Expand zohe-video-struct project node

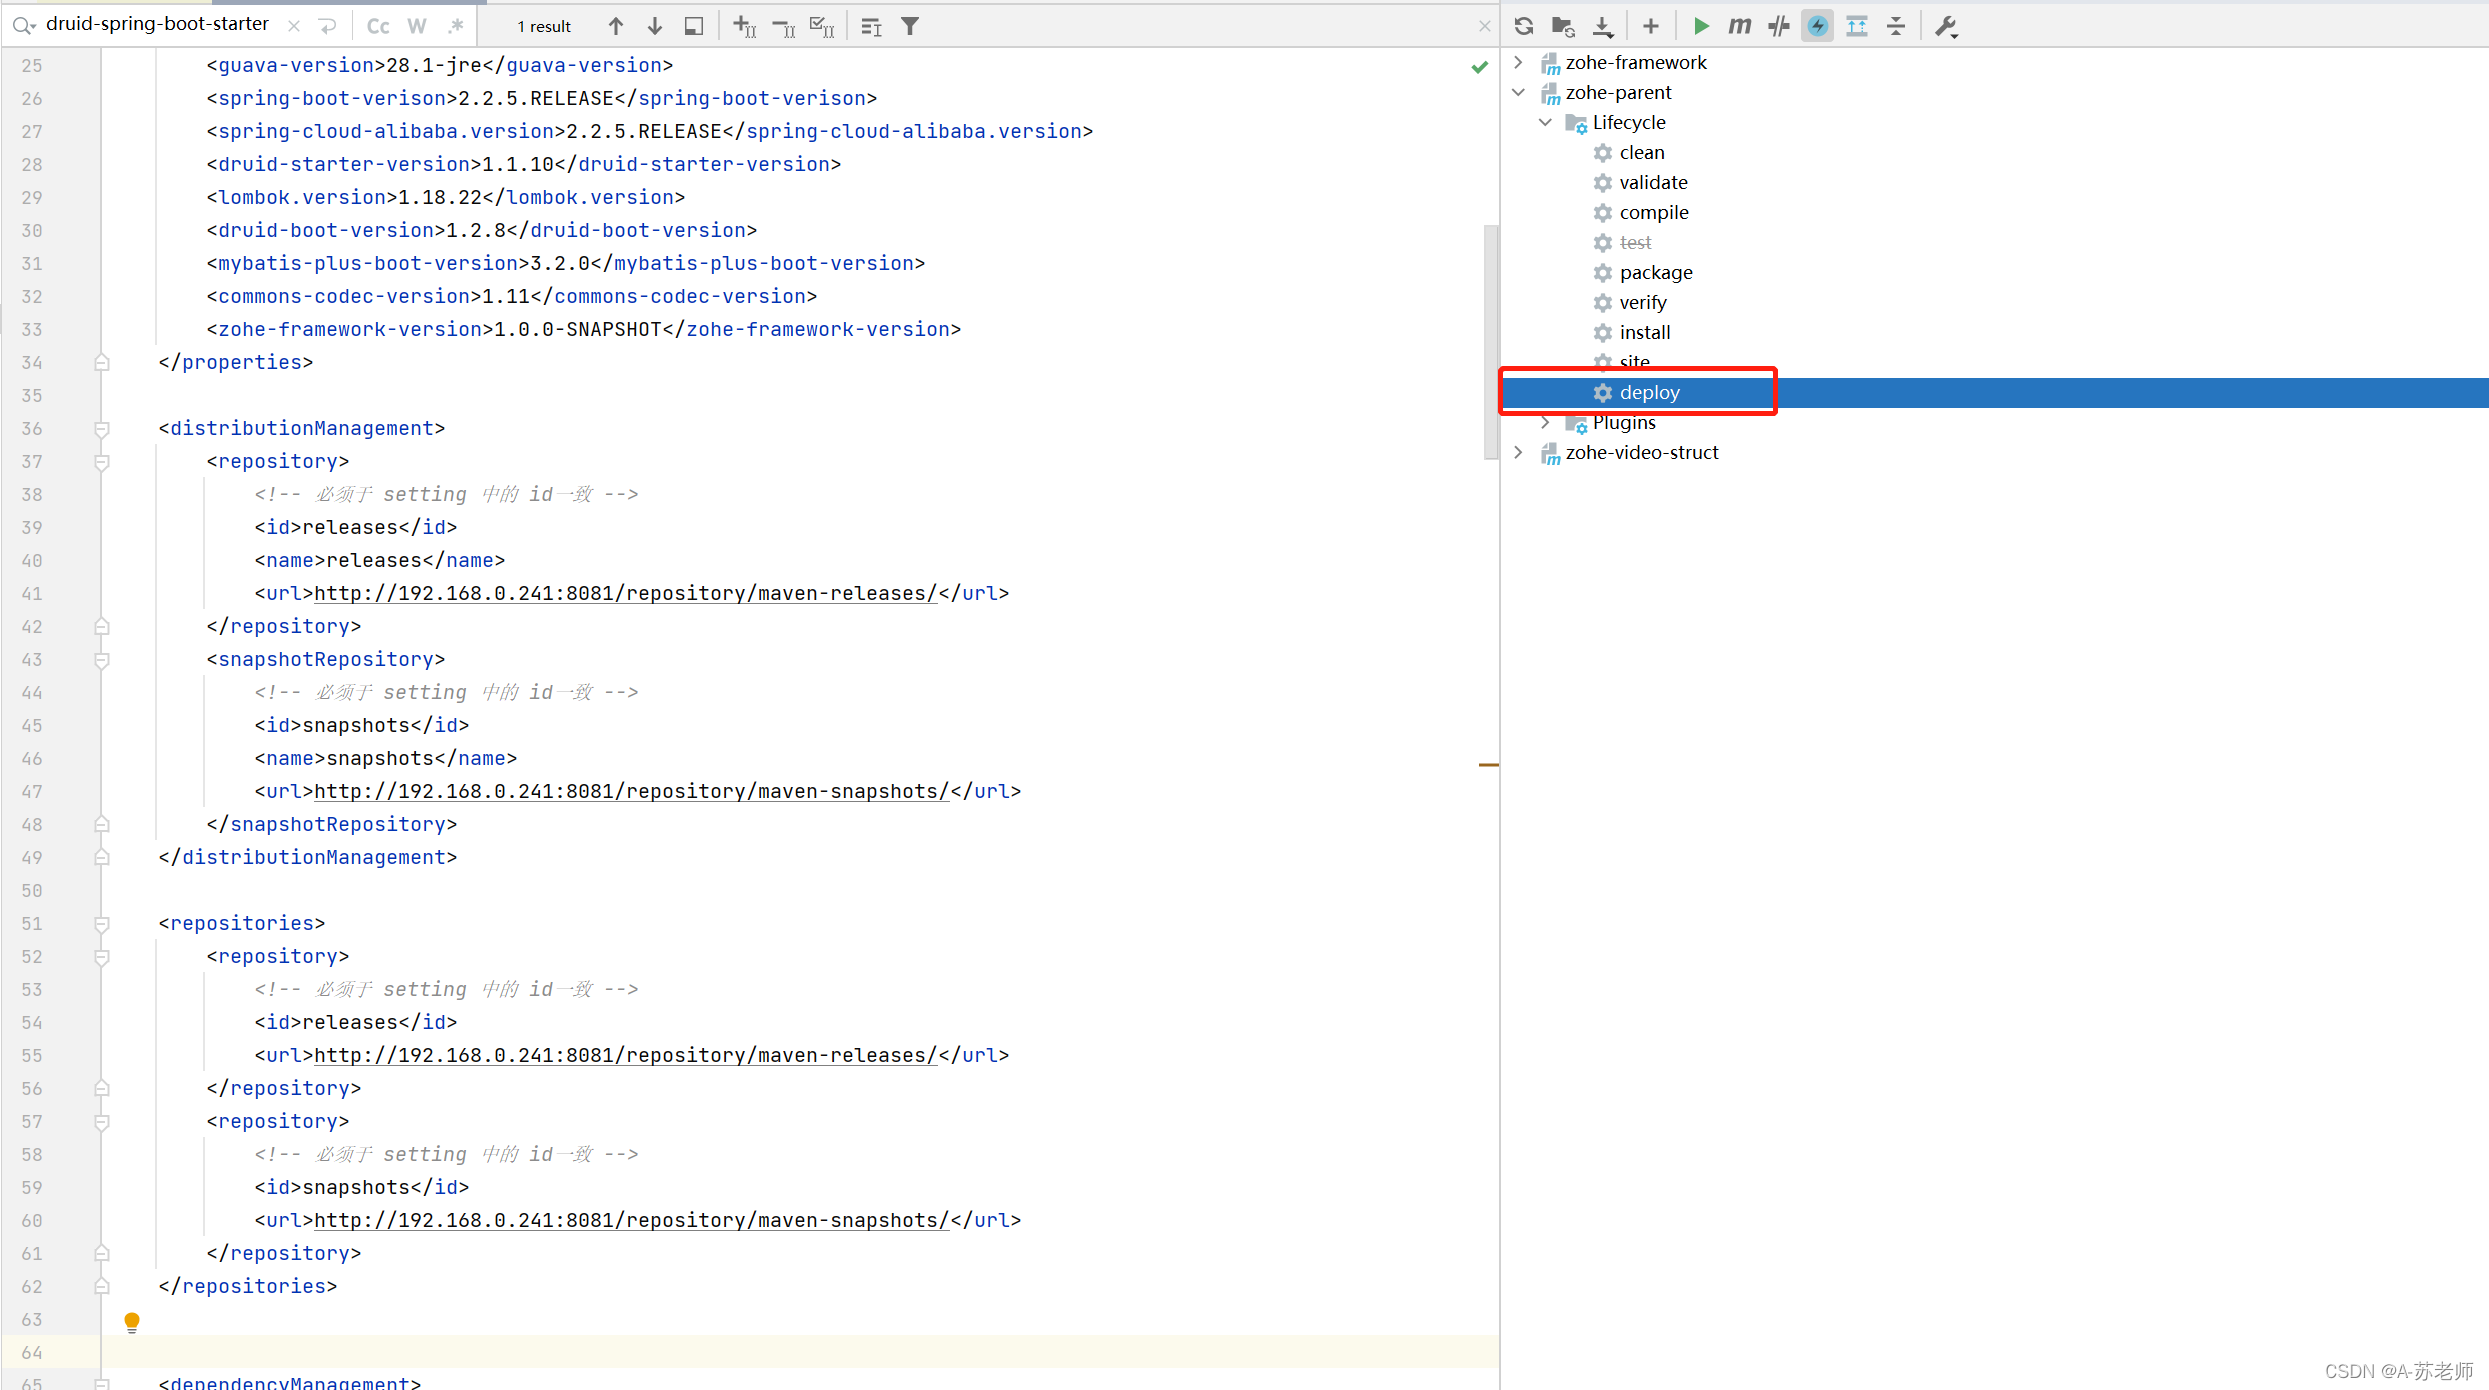click(x=1519, y=452)
